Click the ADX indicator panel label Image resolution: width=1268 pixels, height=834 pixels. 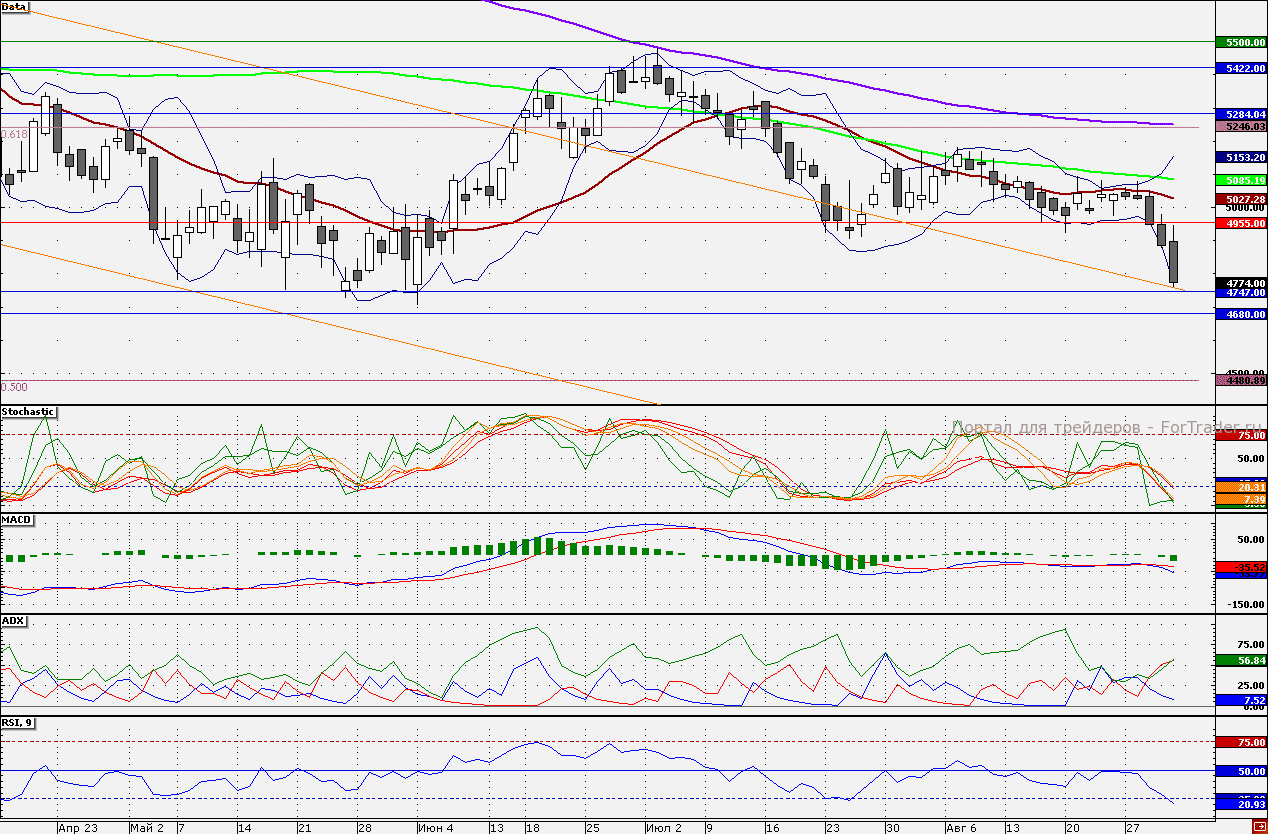(x=14, y=621)
